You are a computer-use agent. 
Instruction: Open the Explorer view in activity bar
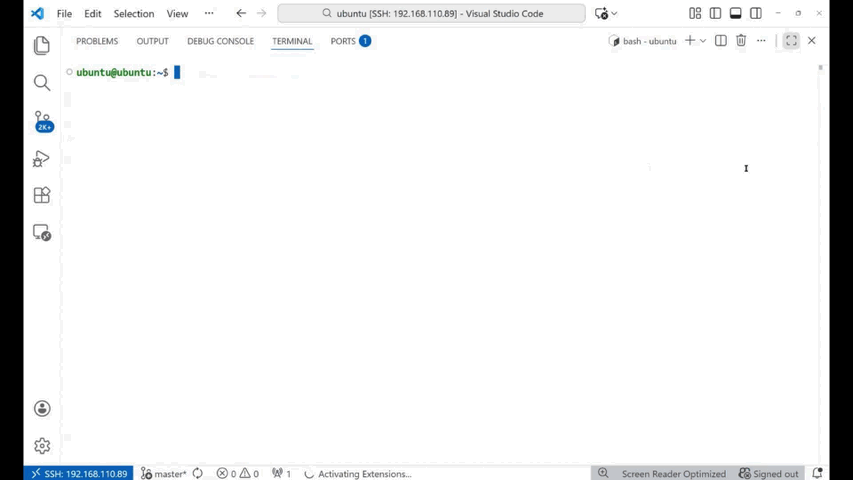42,45
